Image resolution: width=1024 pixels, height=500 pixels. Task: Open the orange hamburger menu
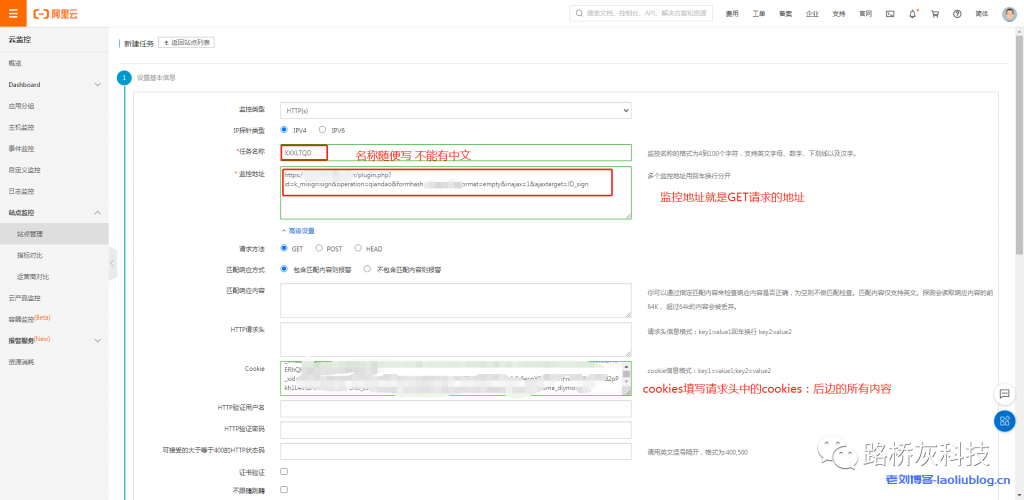tap(12, 14)
